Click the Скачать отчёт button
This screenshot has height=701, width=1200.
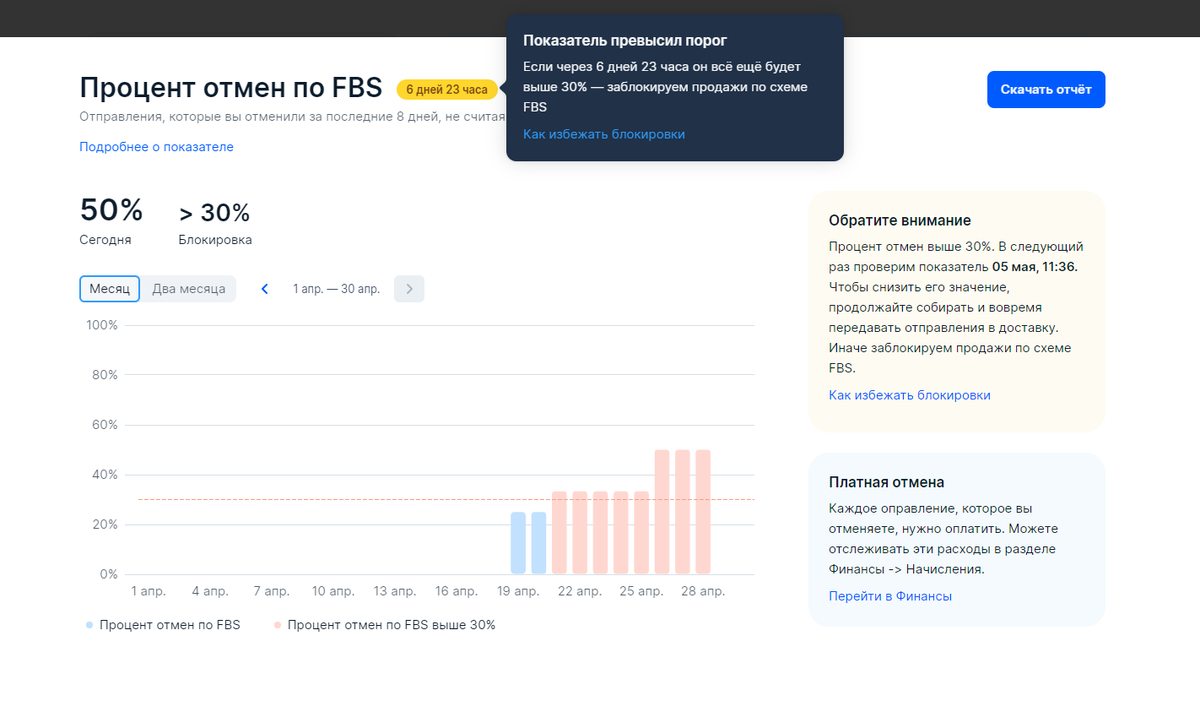click(1046, 89)
